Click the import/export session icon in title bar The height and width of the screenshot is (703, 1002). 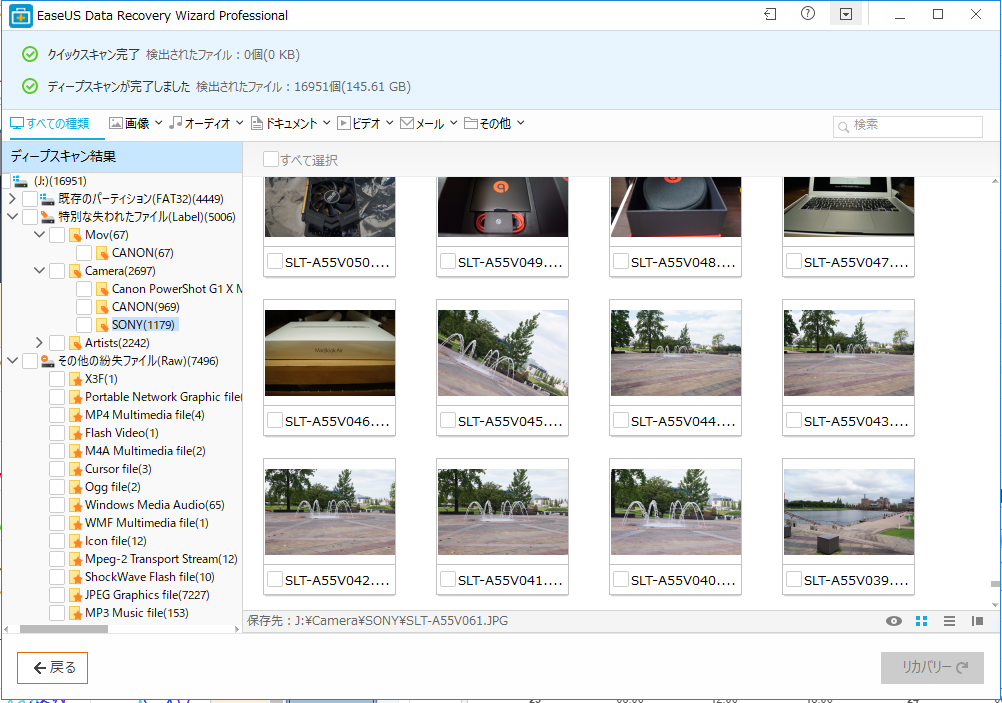770,15
